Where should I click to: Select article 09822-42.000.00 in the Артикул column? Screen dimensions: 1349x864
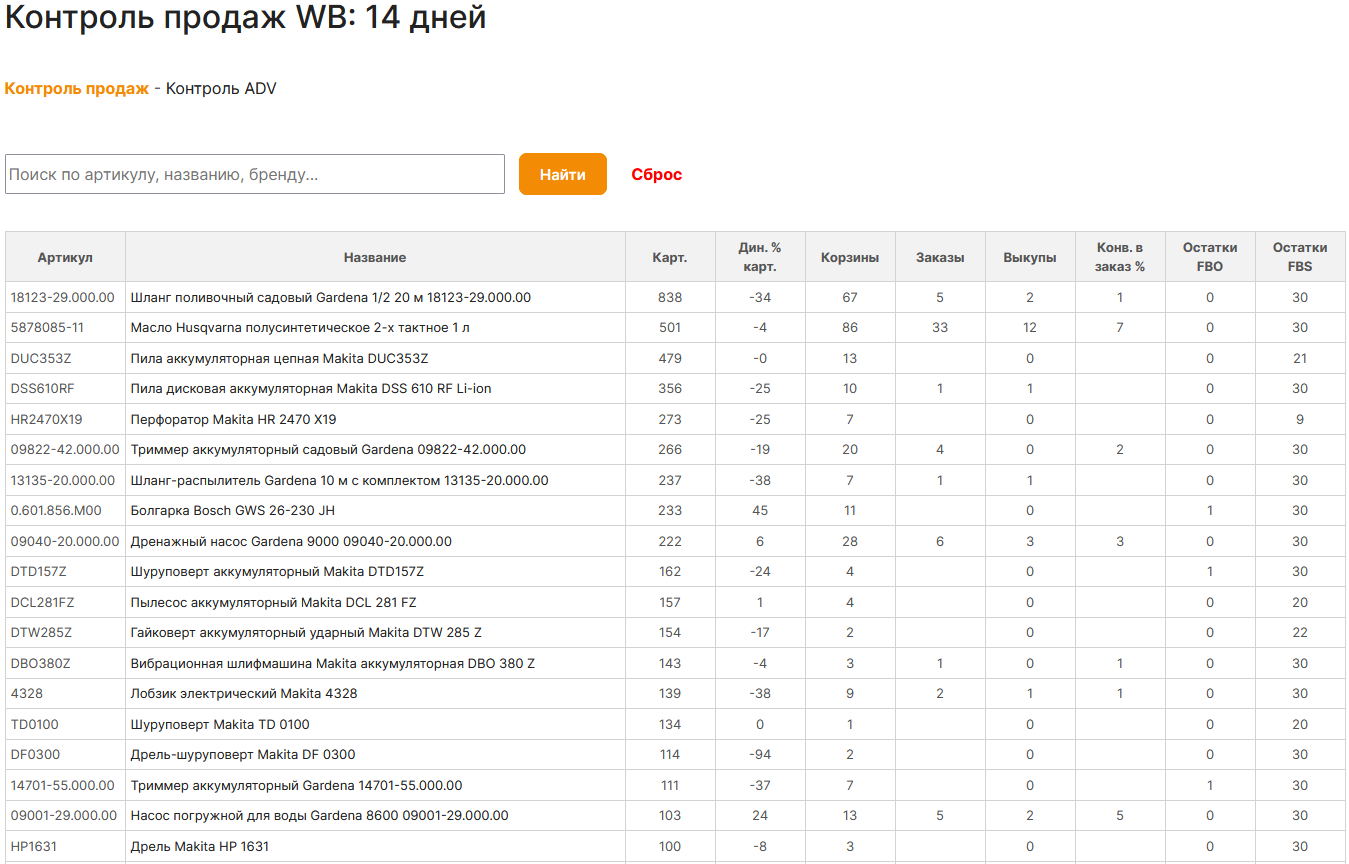click(65, 449)
